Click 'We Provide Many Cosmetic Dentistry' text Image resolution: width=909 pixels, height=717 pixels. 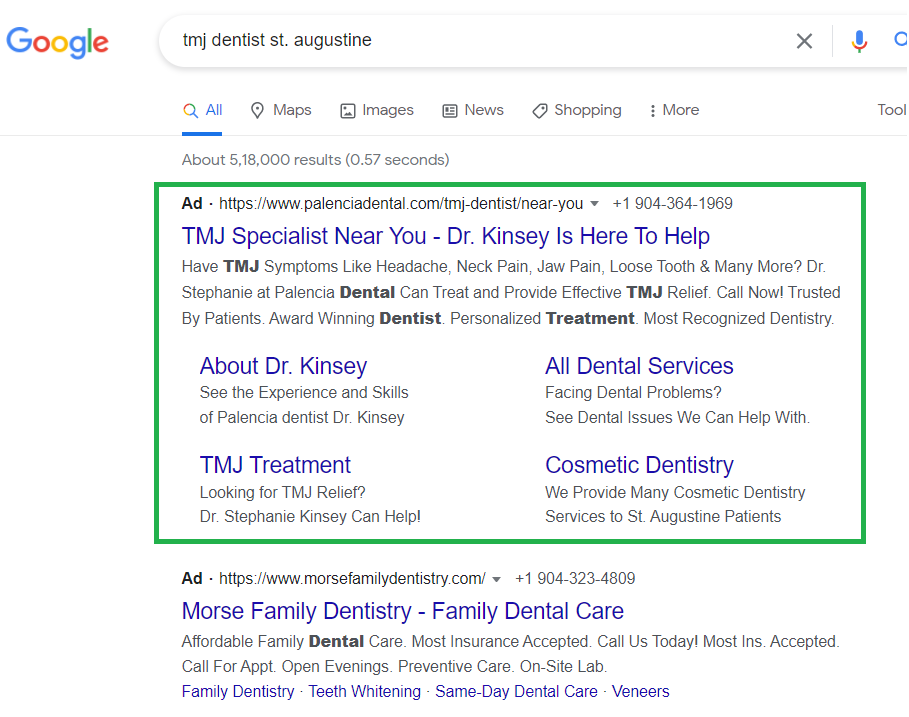pyautogui.click(x=675, y=493)
